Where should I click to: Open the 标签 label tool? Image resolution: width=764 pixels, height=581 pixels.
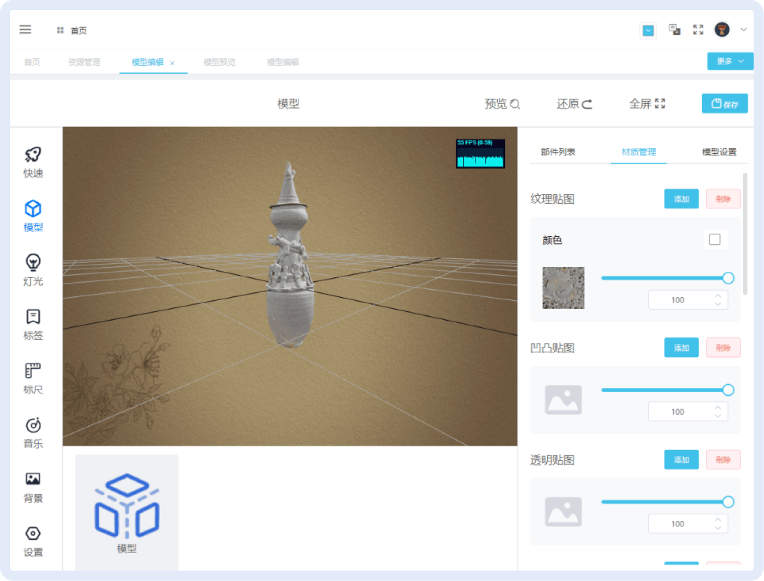pyautogui.click(x=33, y=322)
